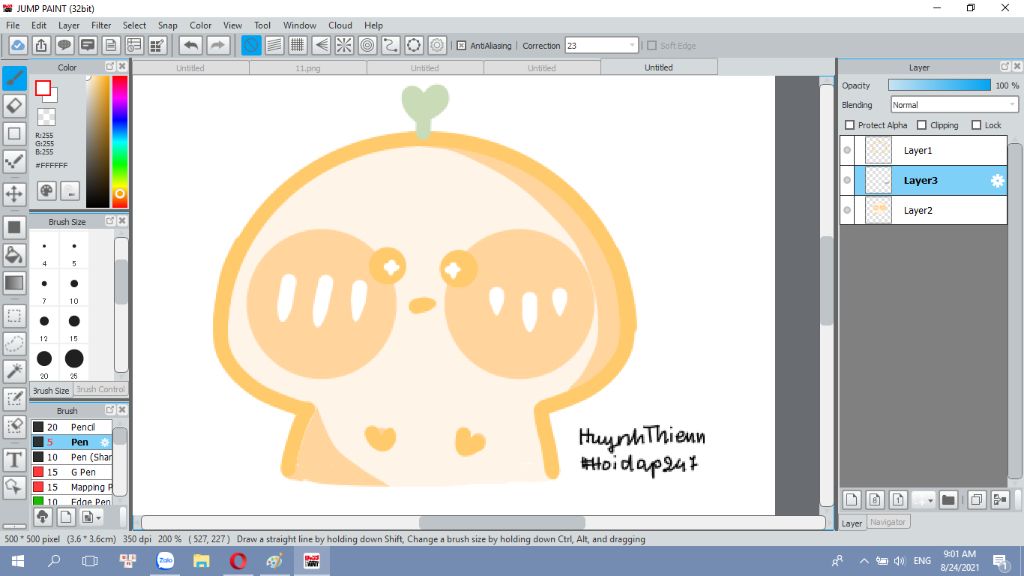Choose the rectangular Select tool

tap(14, 316)
